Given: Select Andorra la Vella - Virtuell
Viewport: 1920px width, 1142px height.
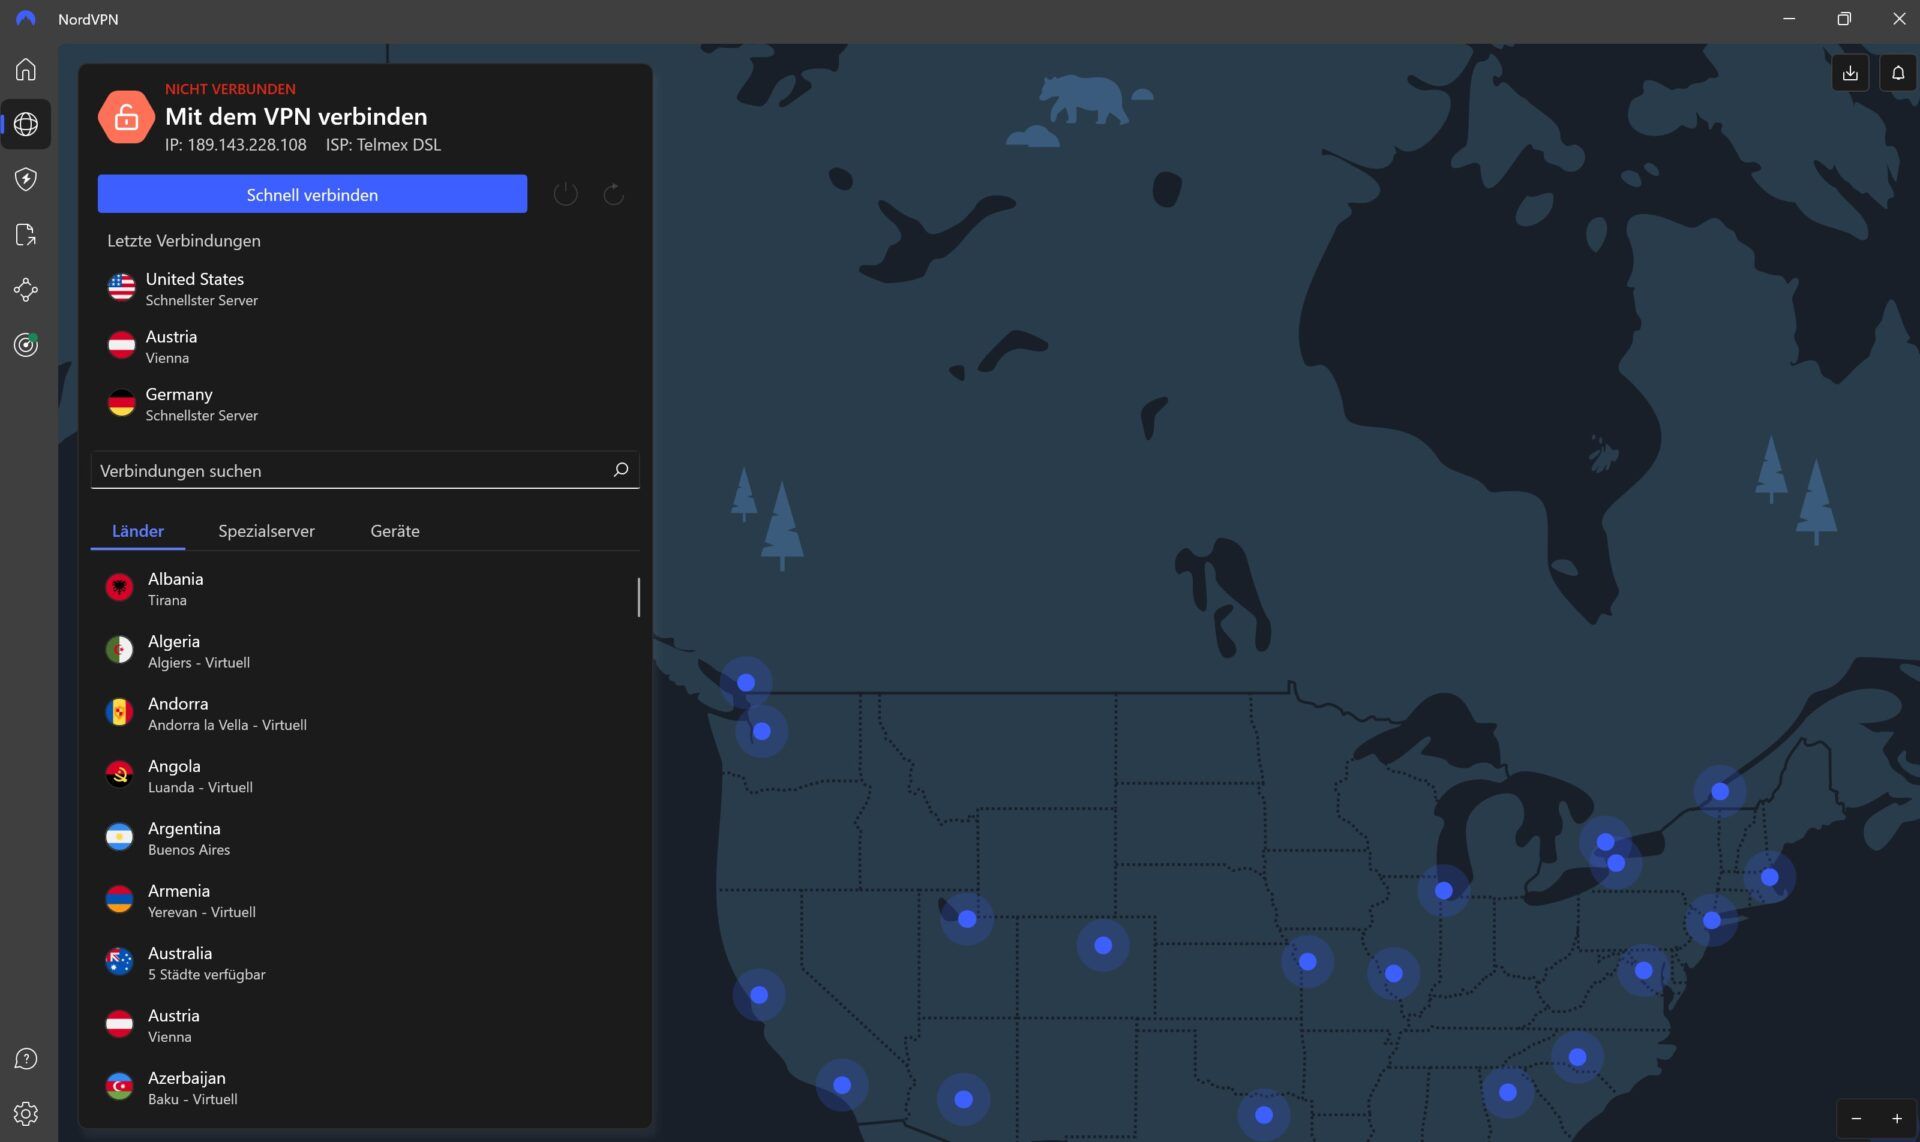Looking at the screenshot, I should point(365,713).
